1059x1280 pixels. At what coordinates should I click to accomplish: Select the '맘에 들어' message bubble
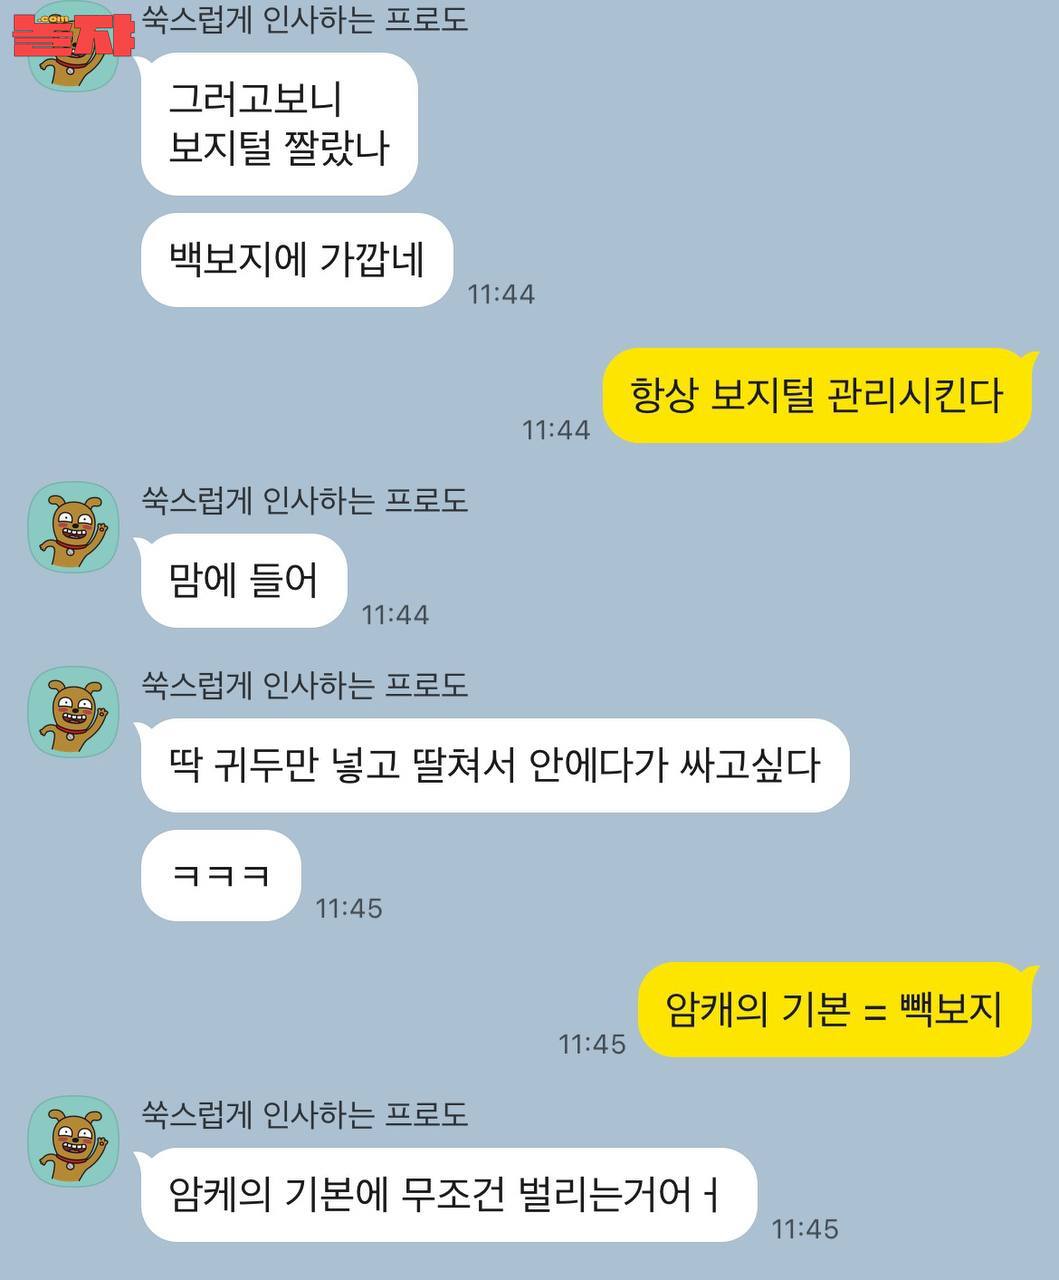pos(244,581)
